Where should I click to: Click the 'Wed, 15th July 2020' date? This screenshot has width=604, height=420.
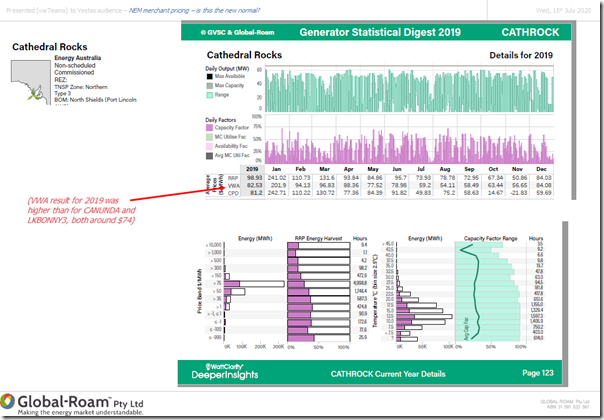pyautogui.click(x=563, y=10)
